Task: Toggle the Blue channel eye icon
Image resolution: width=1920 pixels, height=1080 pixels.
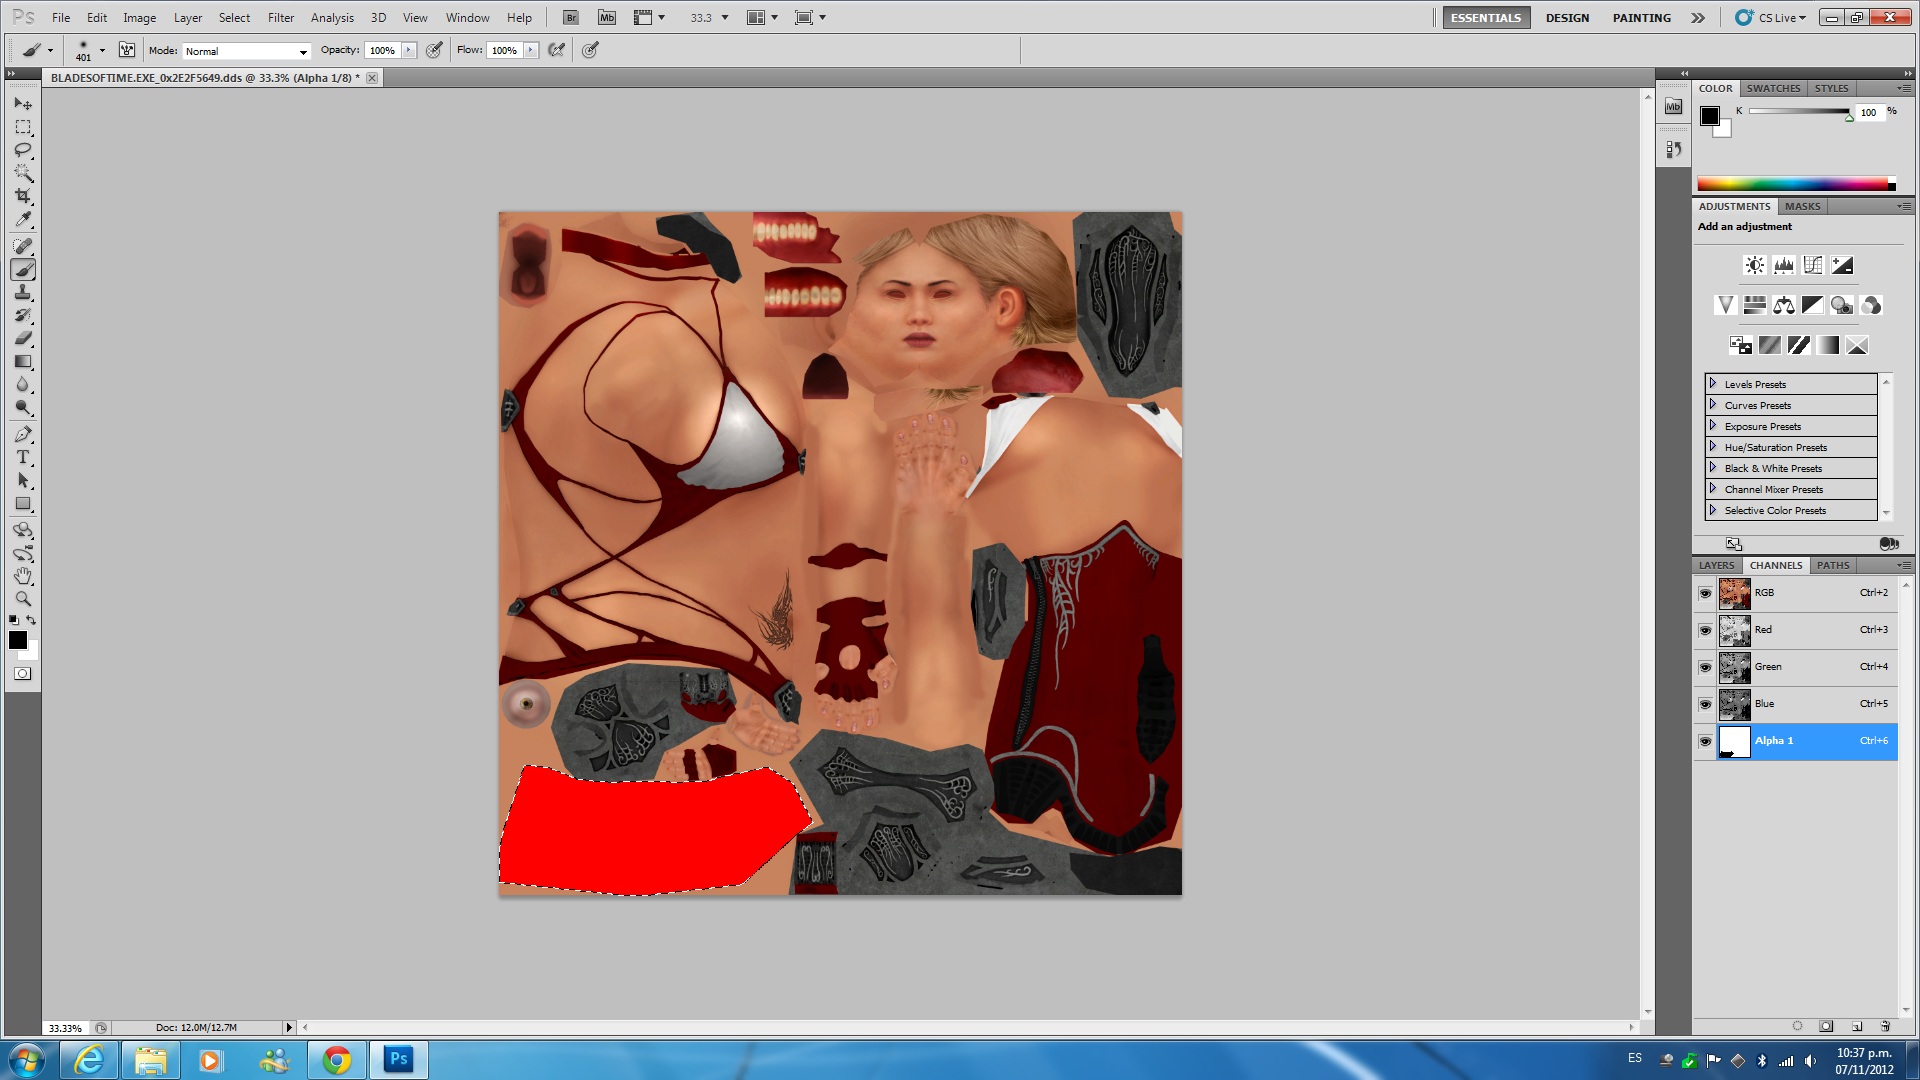Action: point(1705,704)
